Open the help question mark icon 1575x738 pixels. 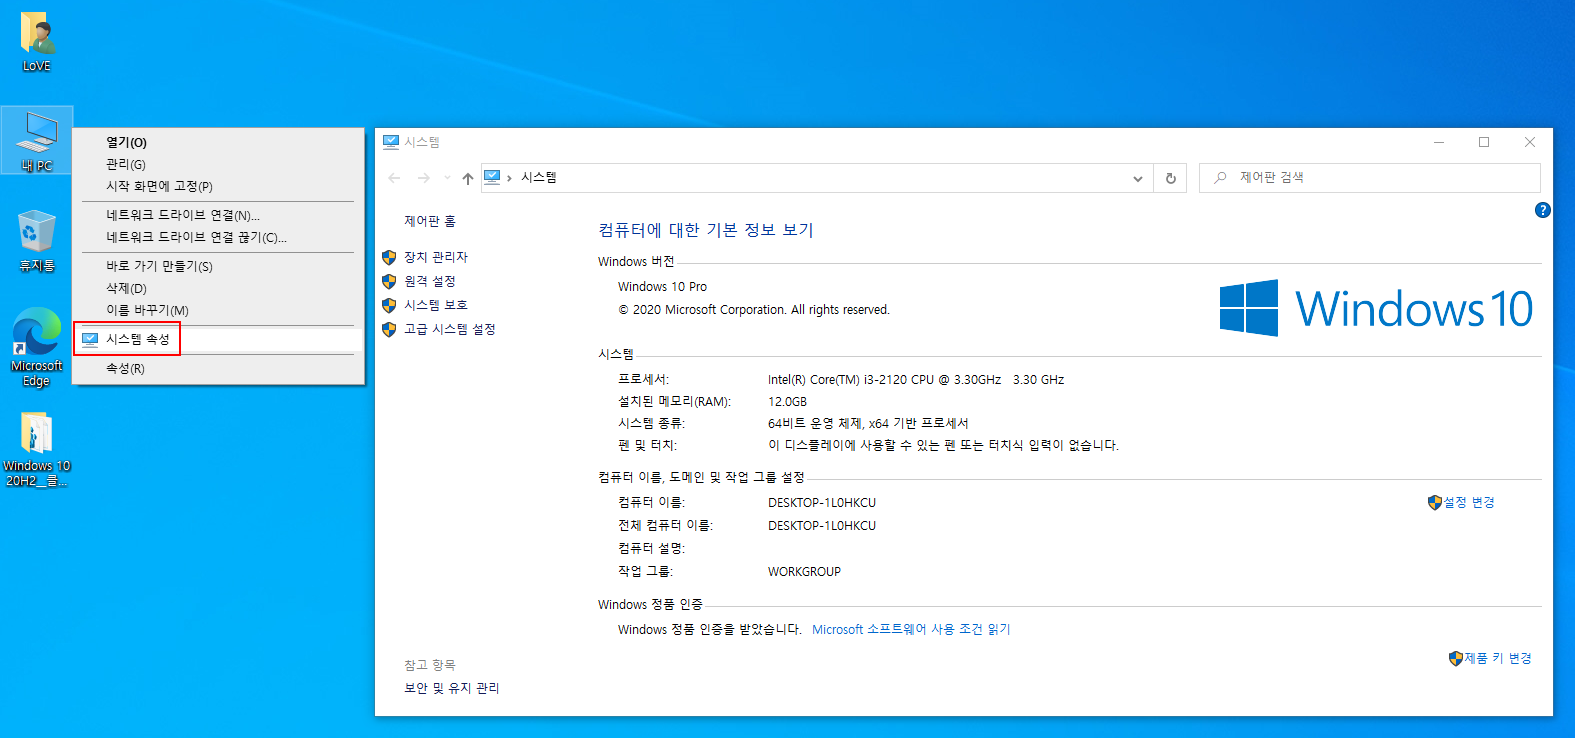click(x=1543, y=210)
